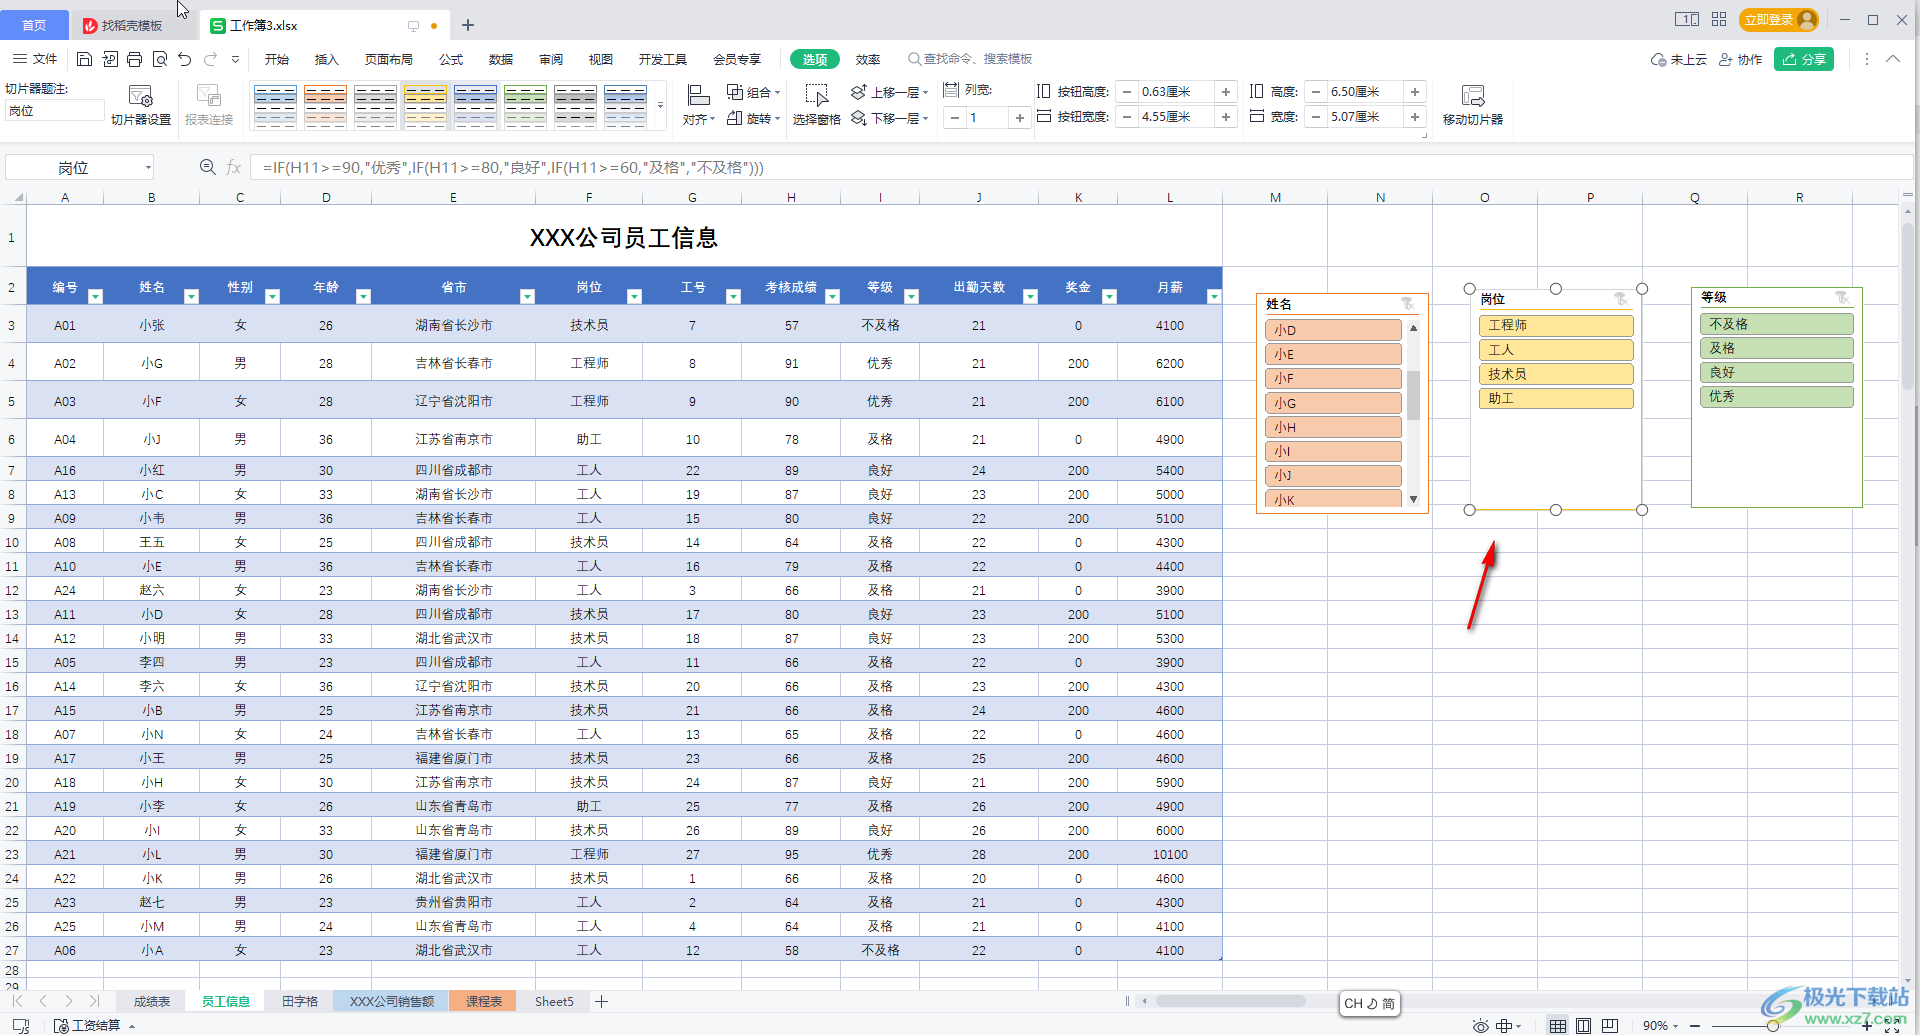Increase slicer 按钮高度 with plus

tap(1226, 92)
